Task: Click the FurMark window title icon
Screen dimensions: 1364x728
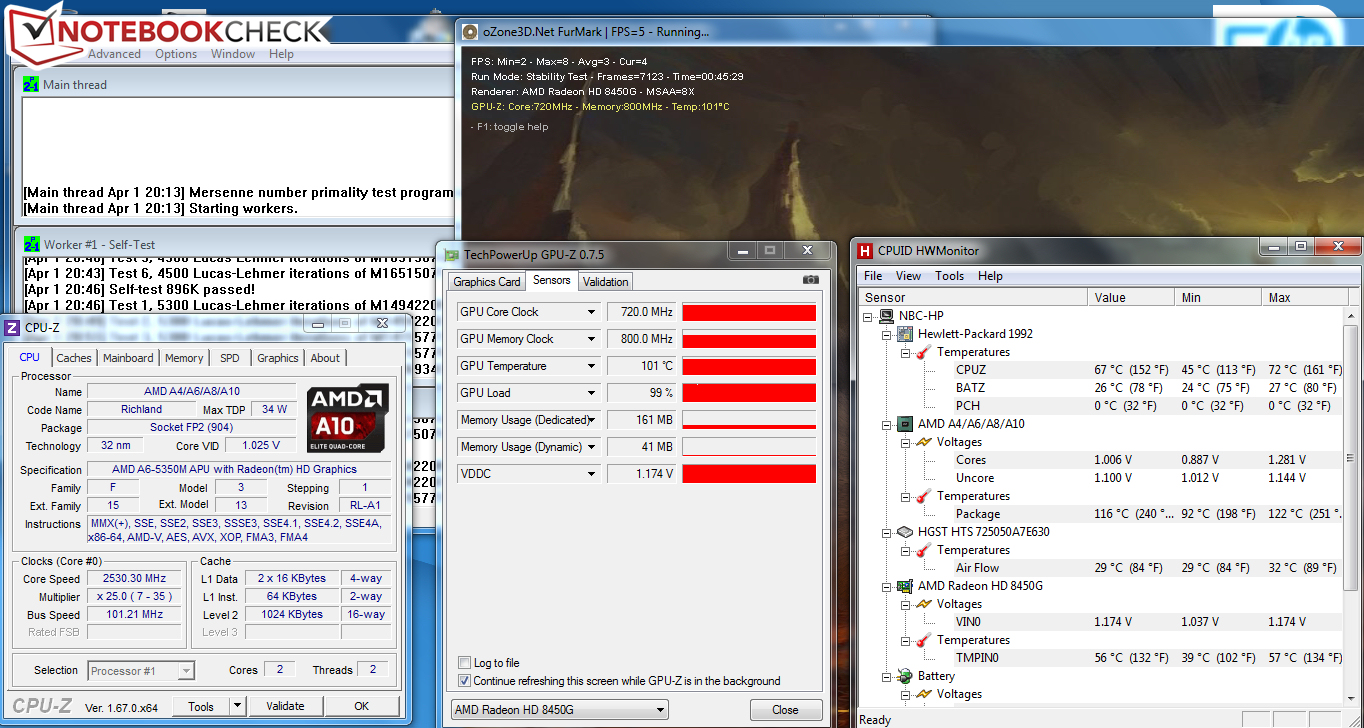Action: [x=469, y=31]
